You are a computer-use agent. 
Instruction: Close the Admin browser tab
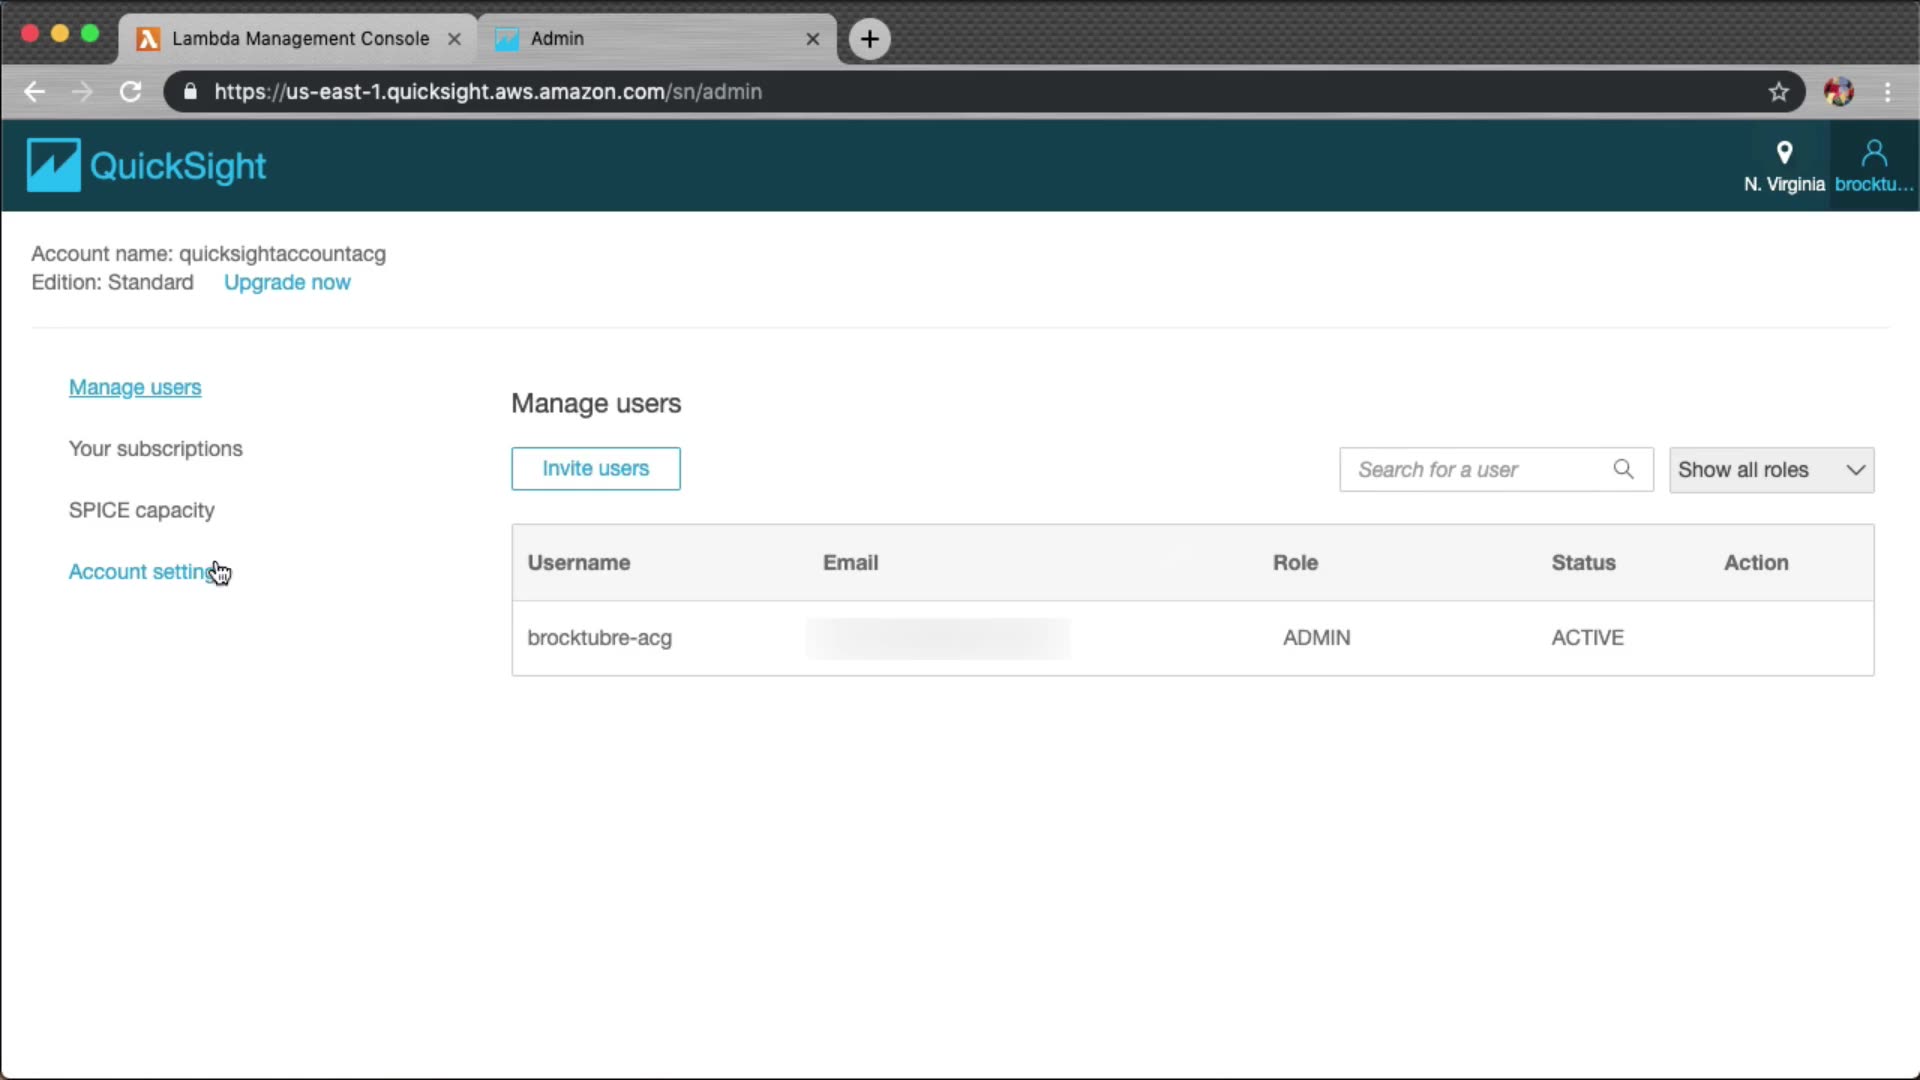pos(812,39)
